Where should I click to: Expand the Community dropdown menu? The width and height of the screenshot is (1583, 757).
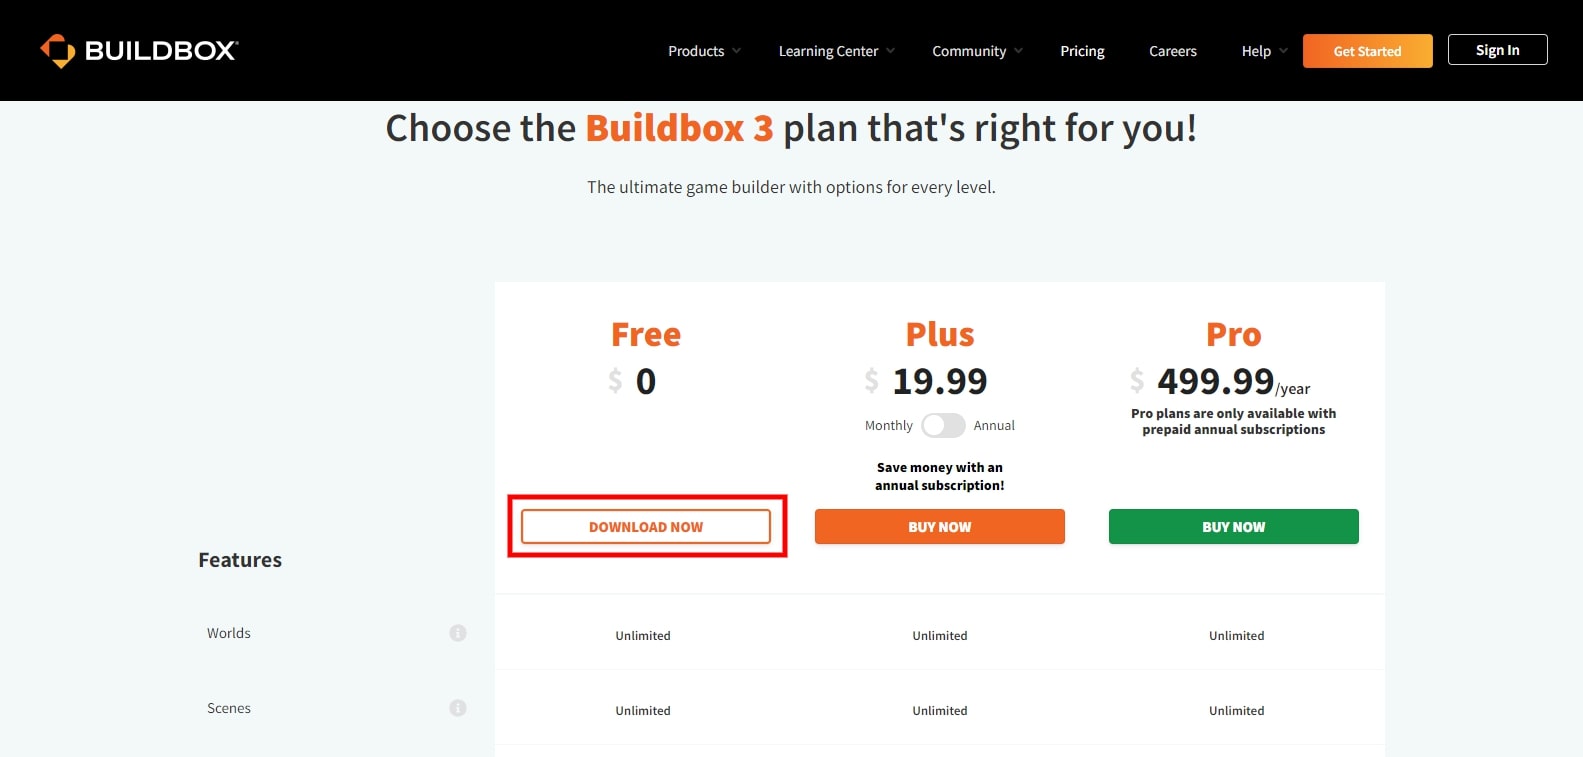[976, 51]
